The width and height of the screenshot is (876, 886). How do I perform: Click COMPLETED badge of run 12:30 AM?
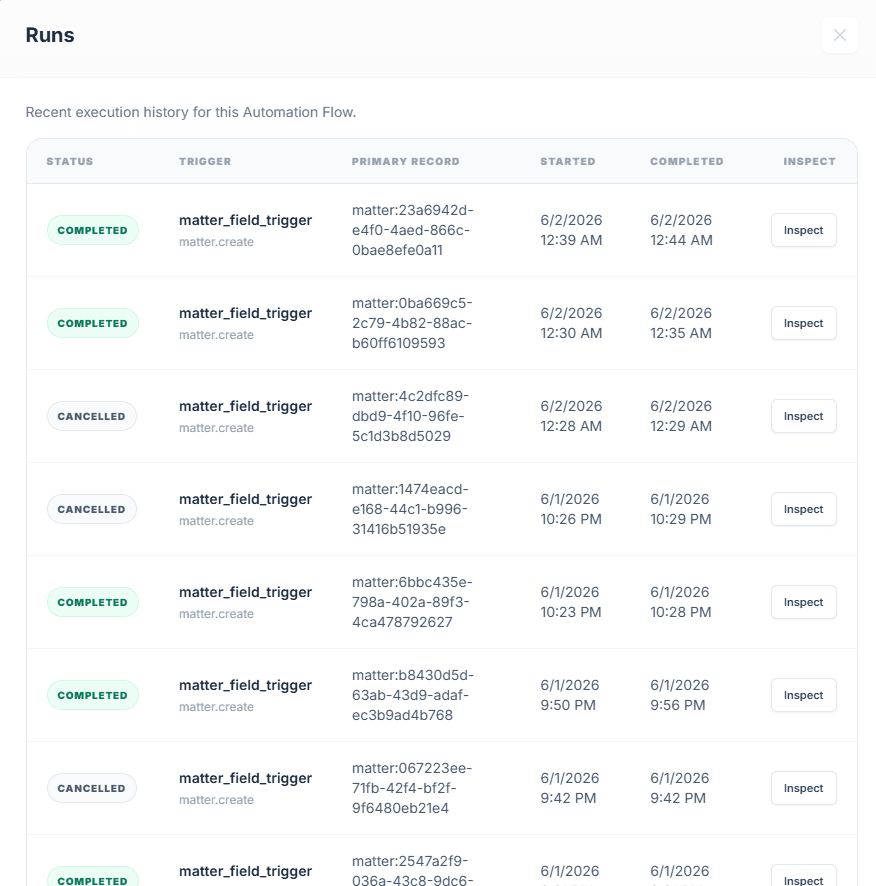tap(93, 323)
